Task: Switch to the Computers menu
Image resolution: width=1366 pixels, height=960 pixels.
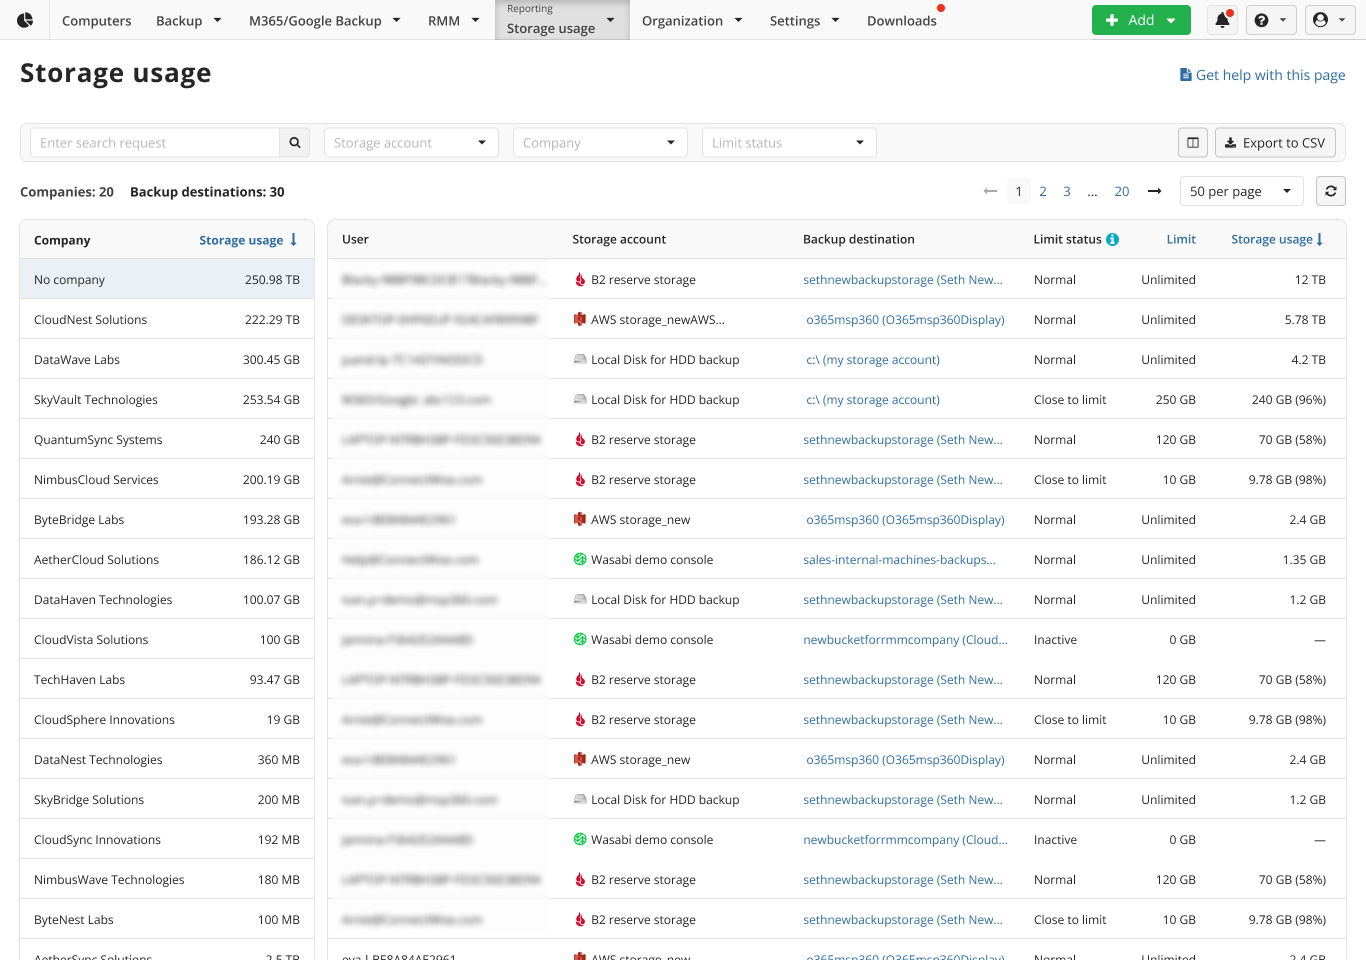Action: coord(96,19)
